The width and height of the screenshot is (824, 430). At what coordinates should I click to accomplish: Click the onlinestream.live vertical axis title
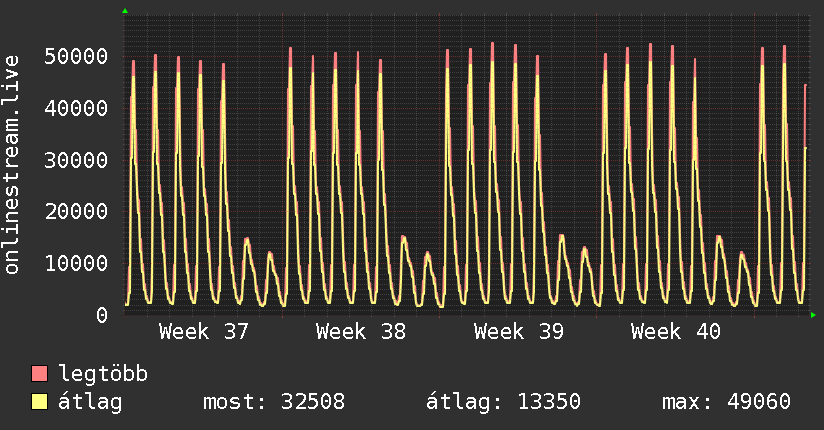click(x=12, y=165)
